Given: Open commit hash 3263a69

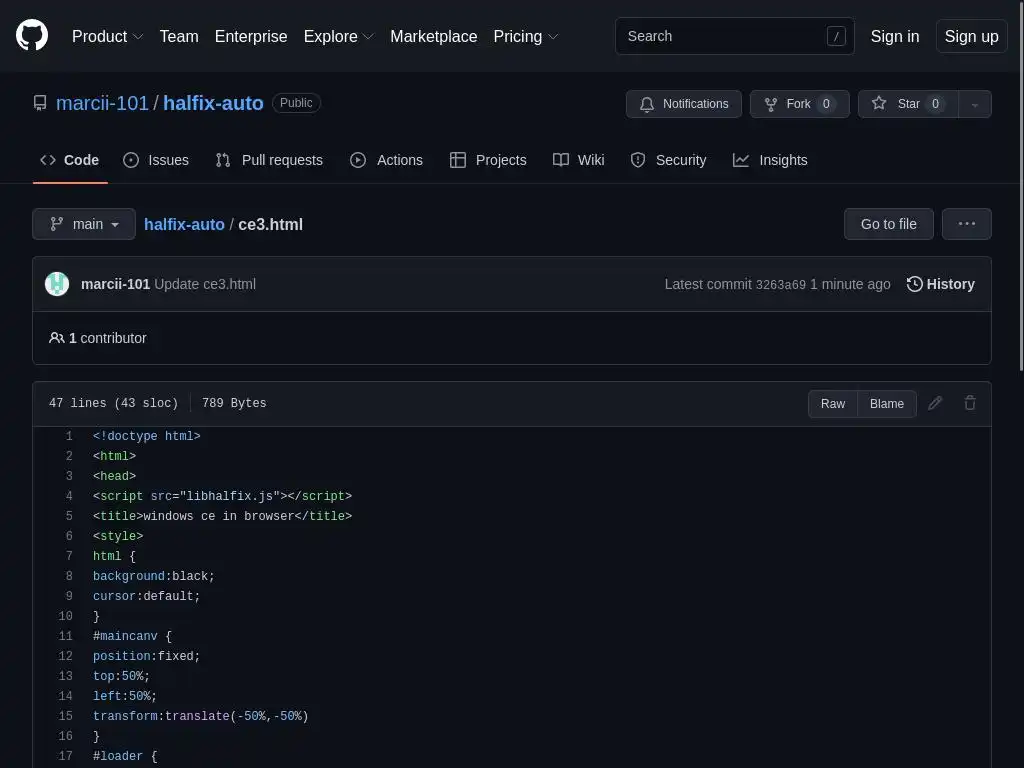Looking at the screenshot, I should point(780,285).
